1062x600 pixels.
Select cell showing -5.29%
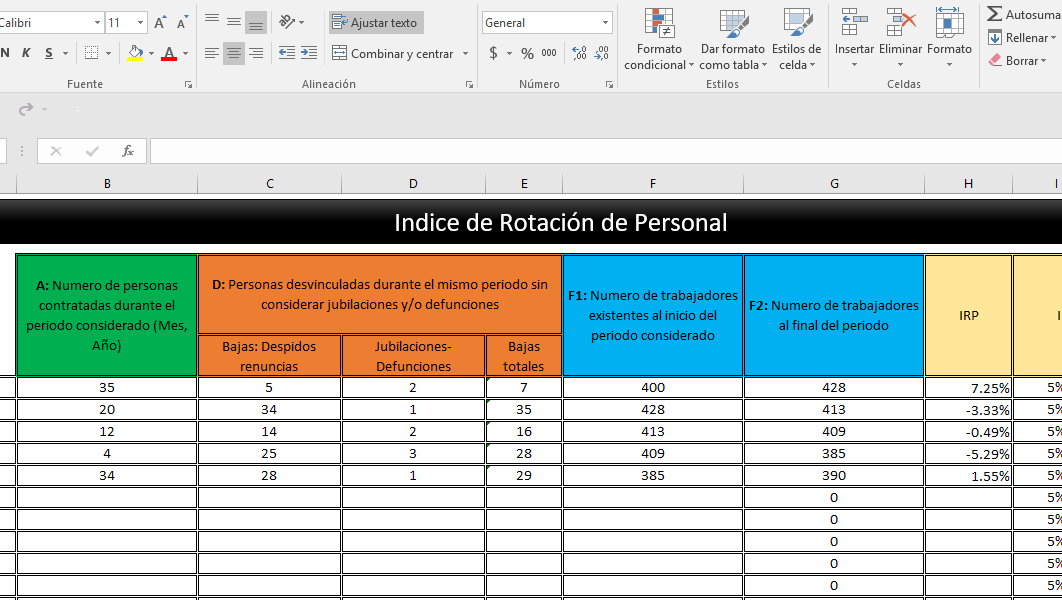(x=969, y=454)
